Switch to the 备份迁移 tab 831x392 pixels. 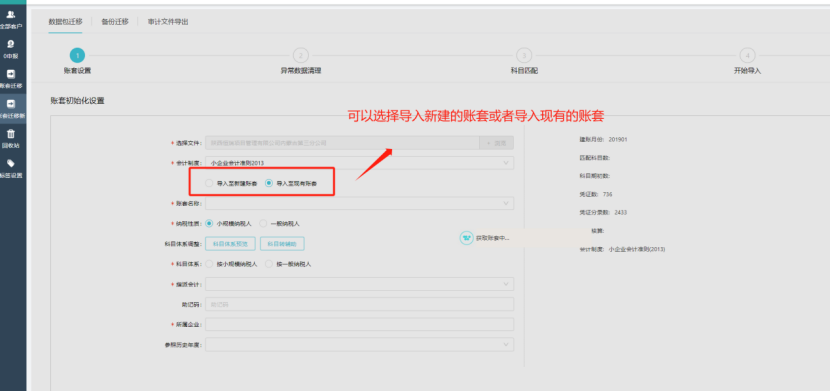click(x=115, y=22)
